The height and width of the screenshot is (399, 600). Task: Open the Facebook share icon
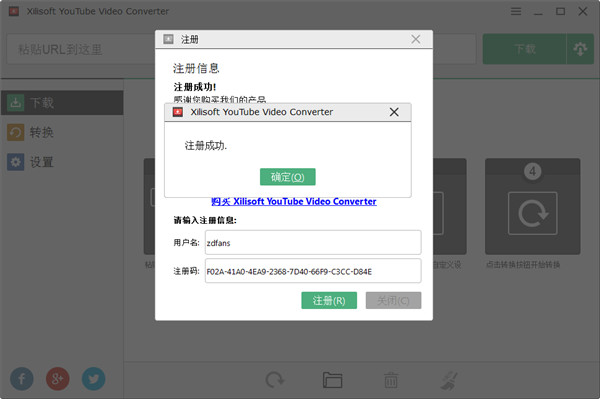point(21,379)
